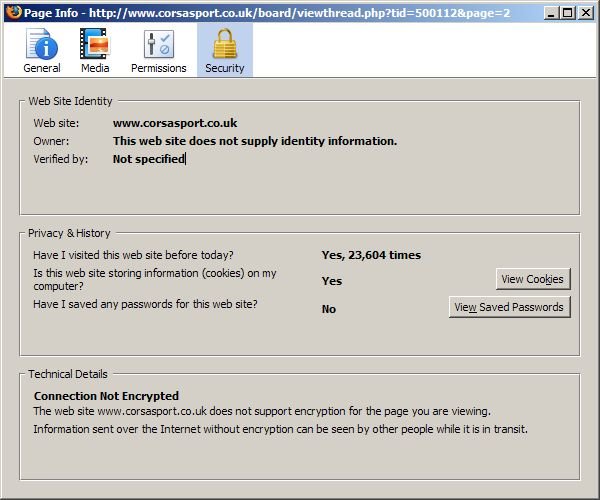The height and width of the screenshot is (500, 600).
Task: Click the Web site field showing www.corsasport.co.uk
Action: pos(175,123)
